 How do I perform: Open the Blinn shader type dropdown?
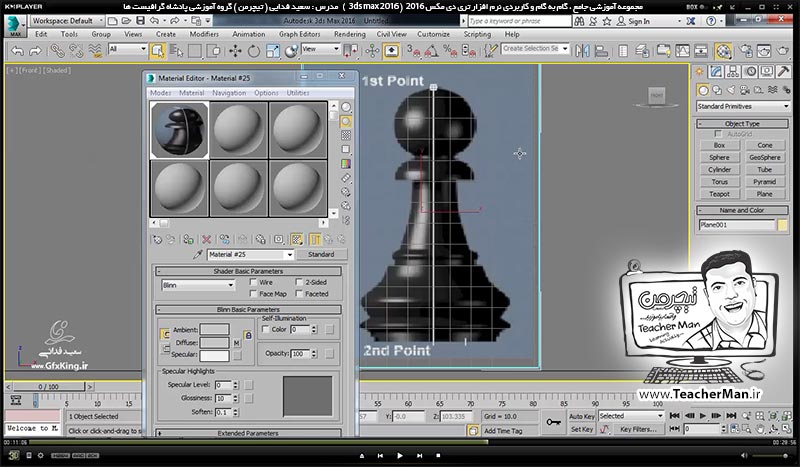pyautogui.click(x=198, y=285)
